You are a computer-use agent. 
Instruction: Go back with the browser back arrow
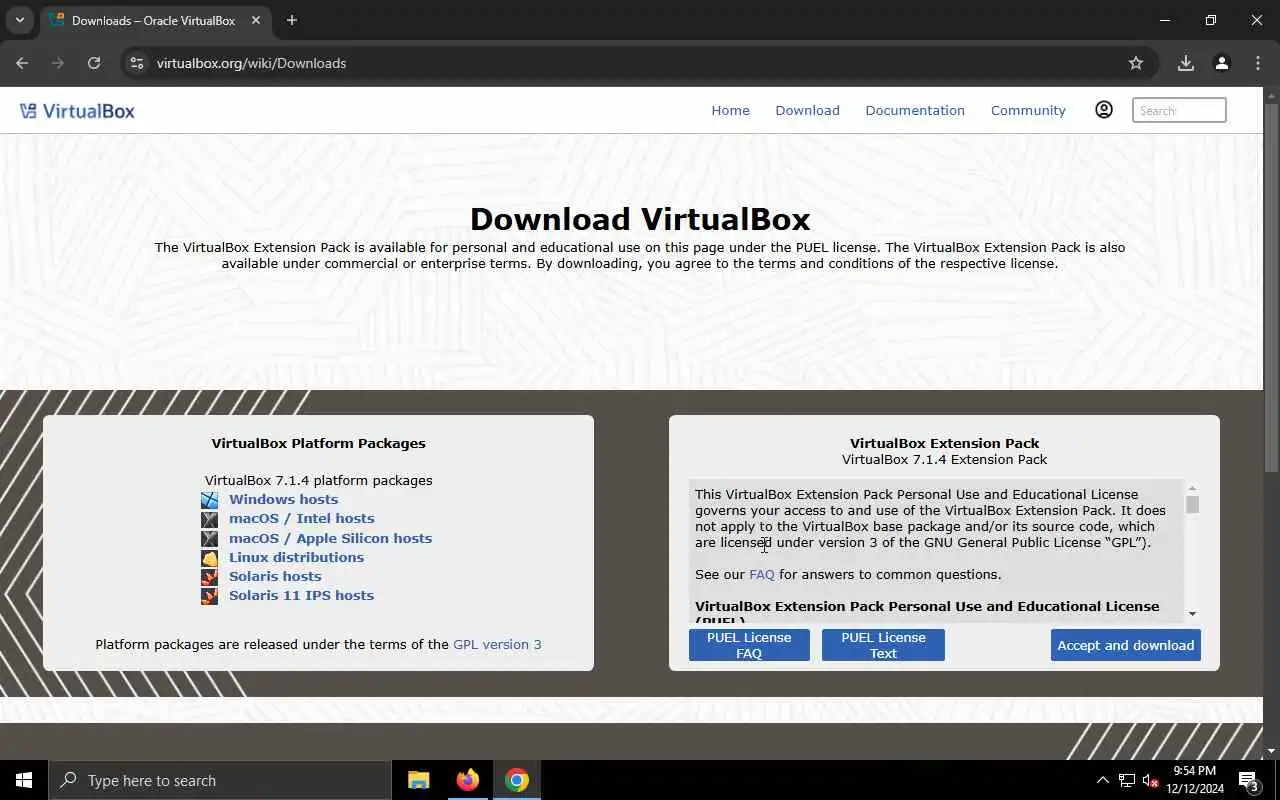[x=22, y=63]
